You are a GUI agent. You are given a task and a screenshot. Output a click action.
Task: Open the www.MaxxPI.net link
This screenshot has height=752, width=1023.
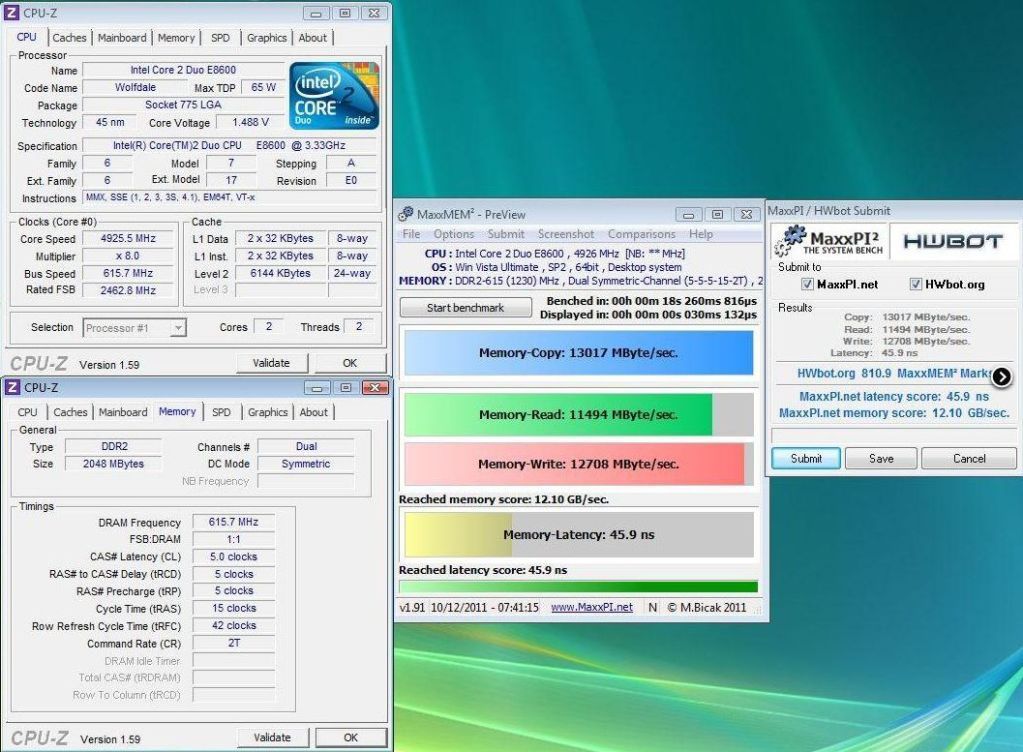tap(592, 607)
